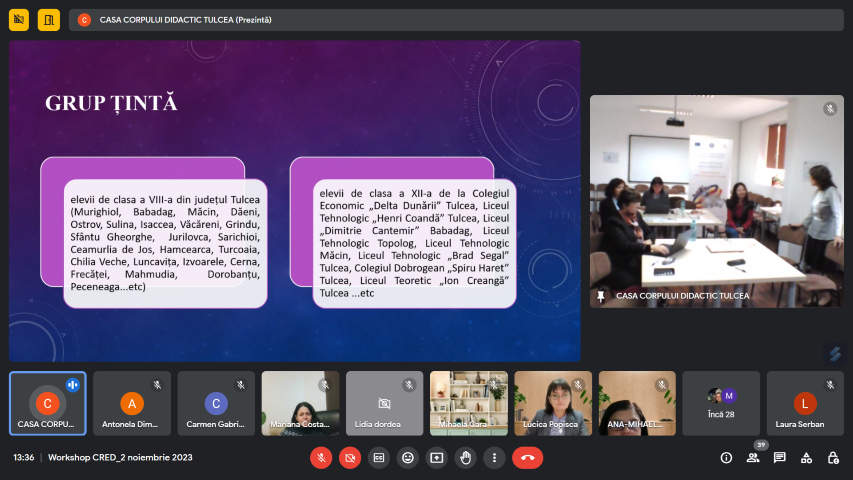The image size is (853, 480).
Task: Raise your hand in the meeting
Action: coord(465,457)
